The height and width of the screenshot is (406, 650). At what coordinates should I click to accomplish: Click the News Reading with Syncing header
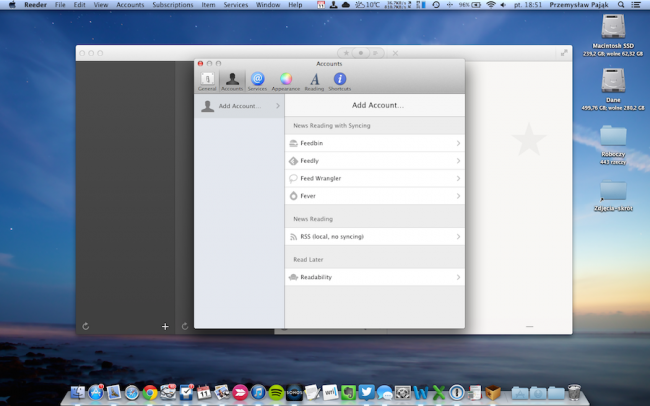click(x=332, y=126)
